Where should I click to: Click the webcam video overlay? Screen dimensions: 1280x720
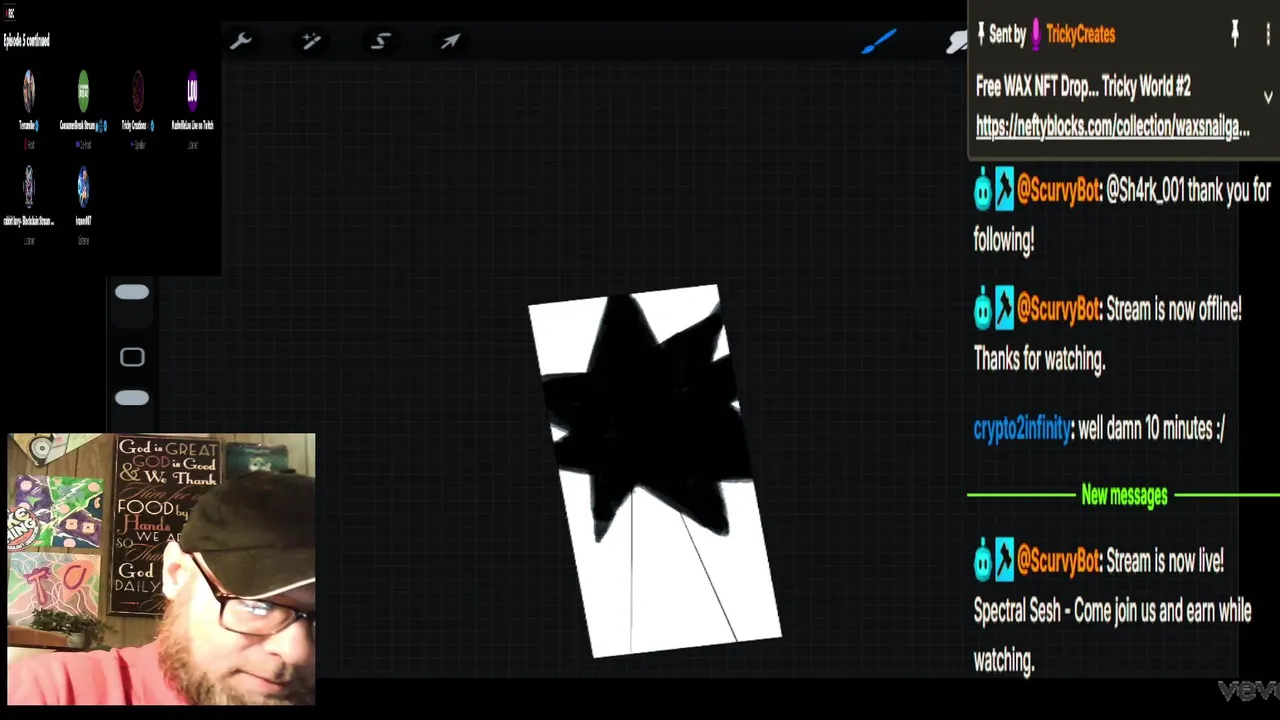(161, 569)
